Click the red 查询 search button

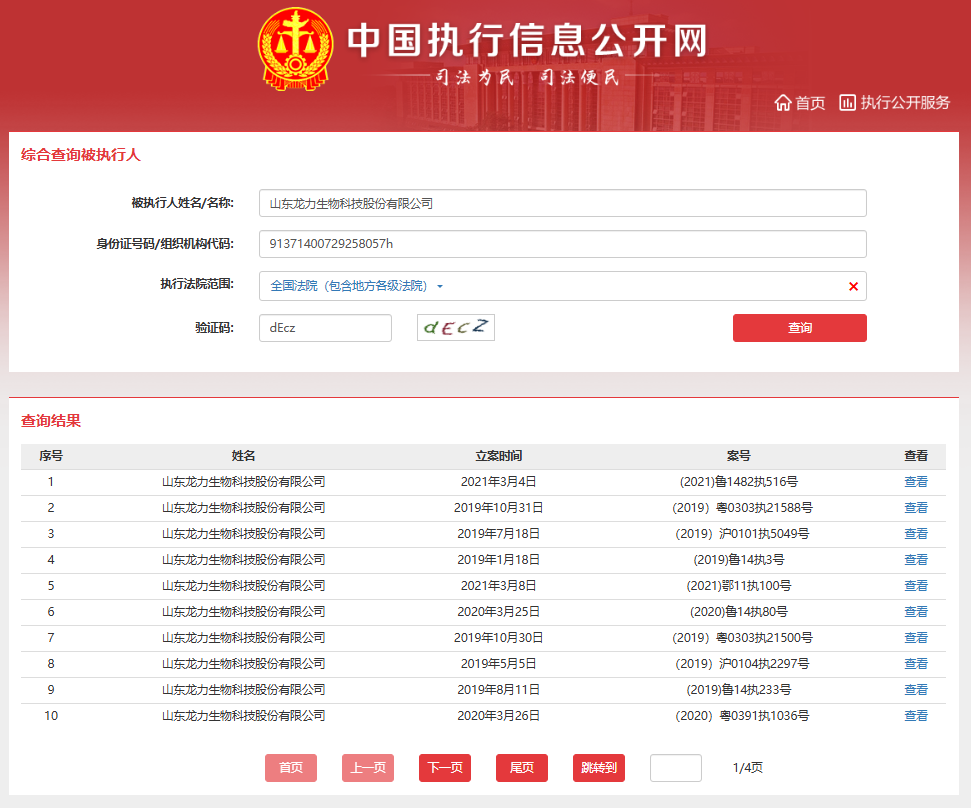pos(799,328)
